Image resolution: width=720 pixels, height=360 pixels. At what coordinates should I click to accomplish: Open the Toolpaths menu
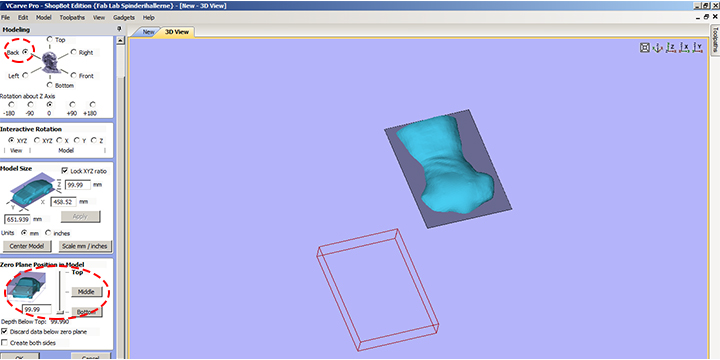[x=72, y=17]
